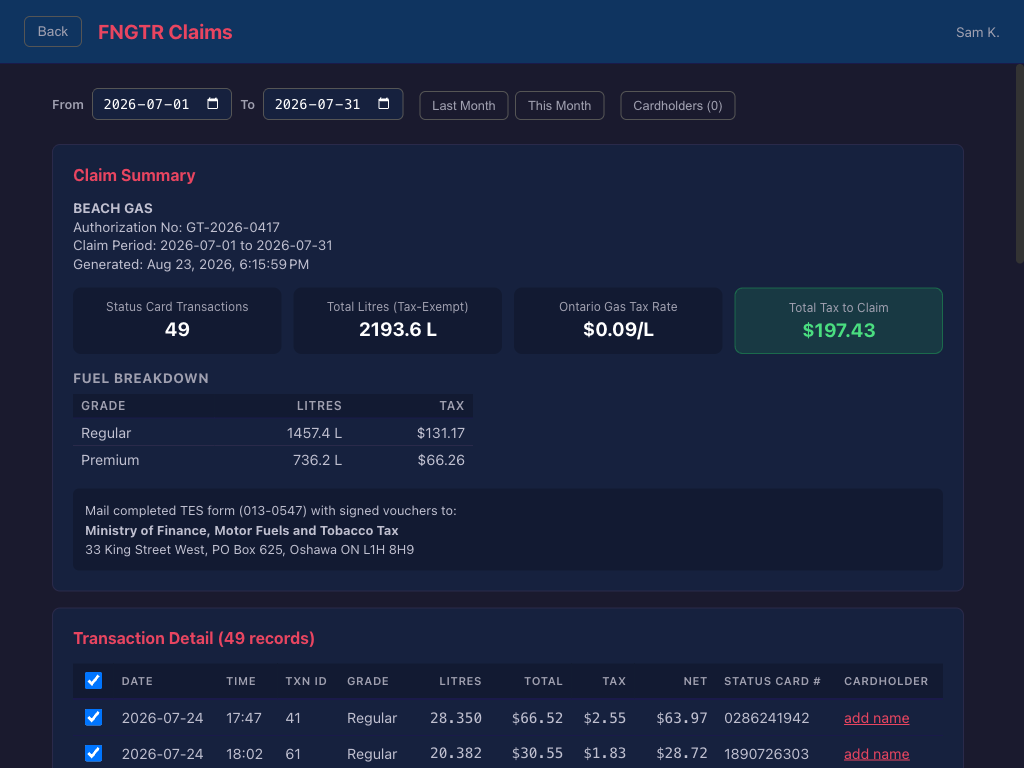Click the $66.26 tax value

[441, 460]
